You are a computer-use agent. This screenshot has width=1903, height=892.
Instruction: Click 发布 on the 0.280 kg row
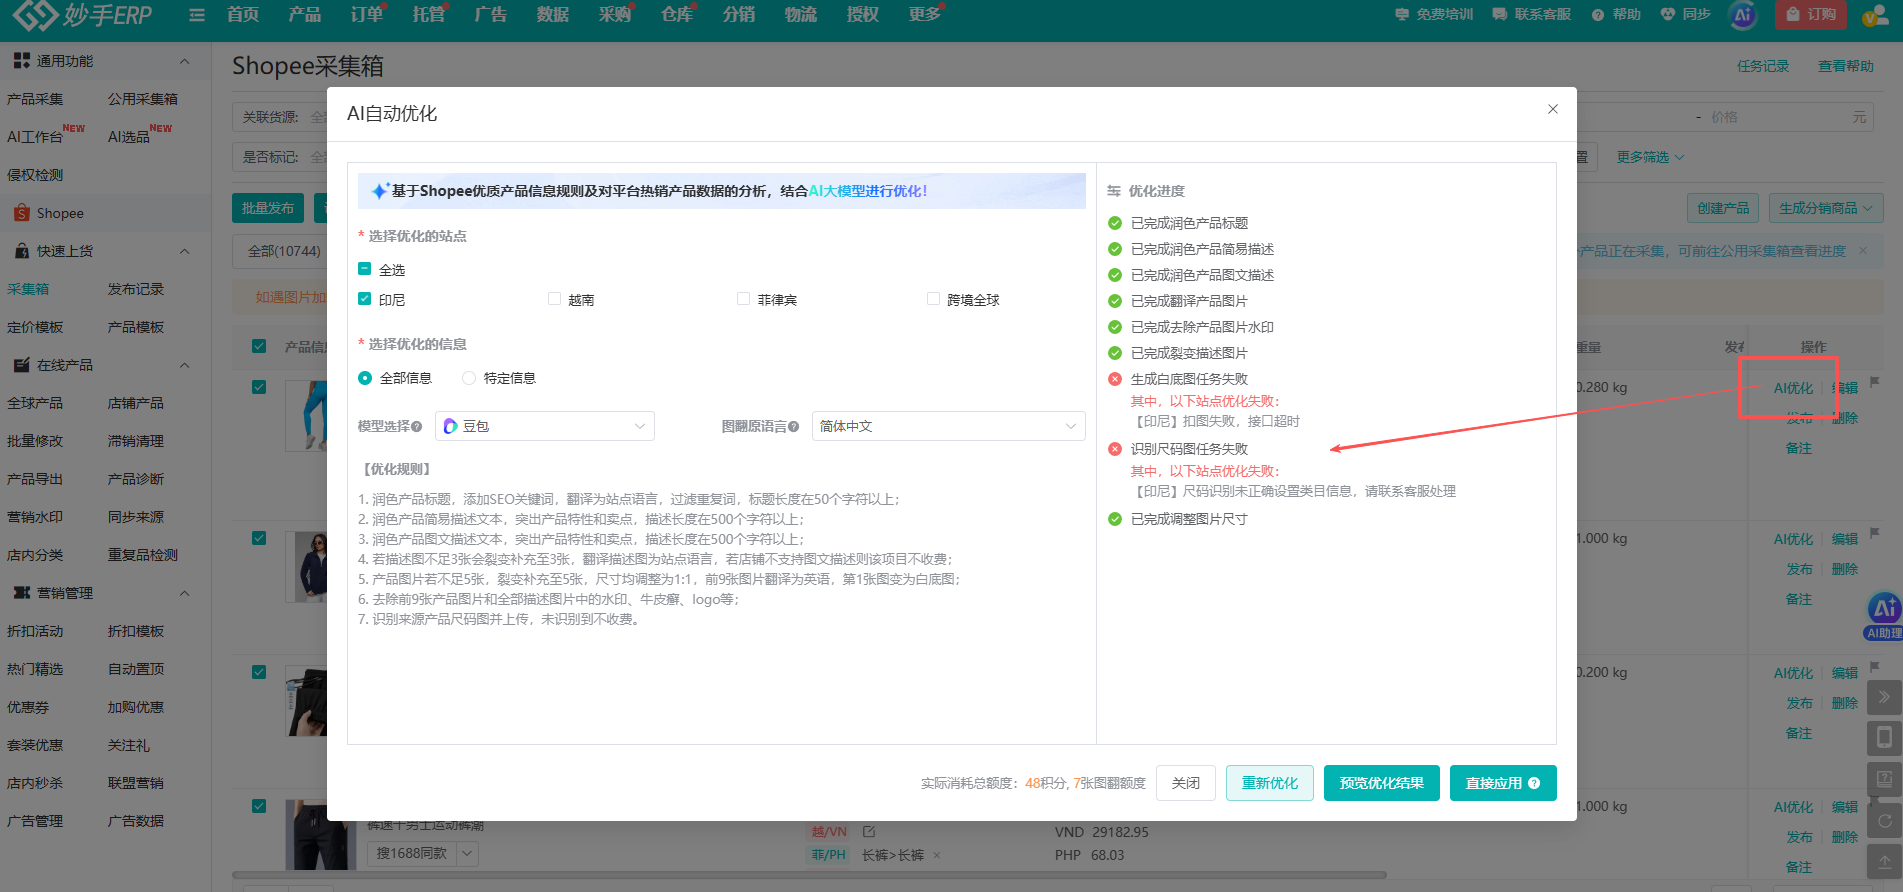pyautogui.click(x=1799, y=418)
